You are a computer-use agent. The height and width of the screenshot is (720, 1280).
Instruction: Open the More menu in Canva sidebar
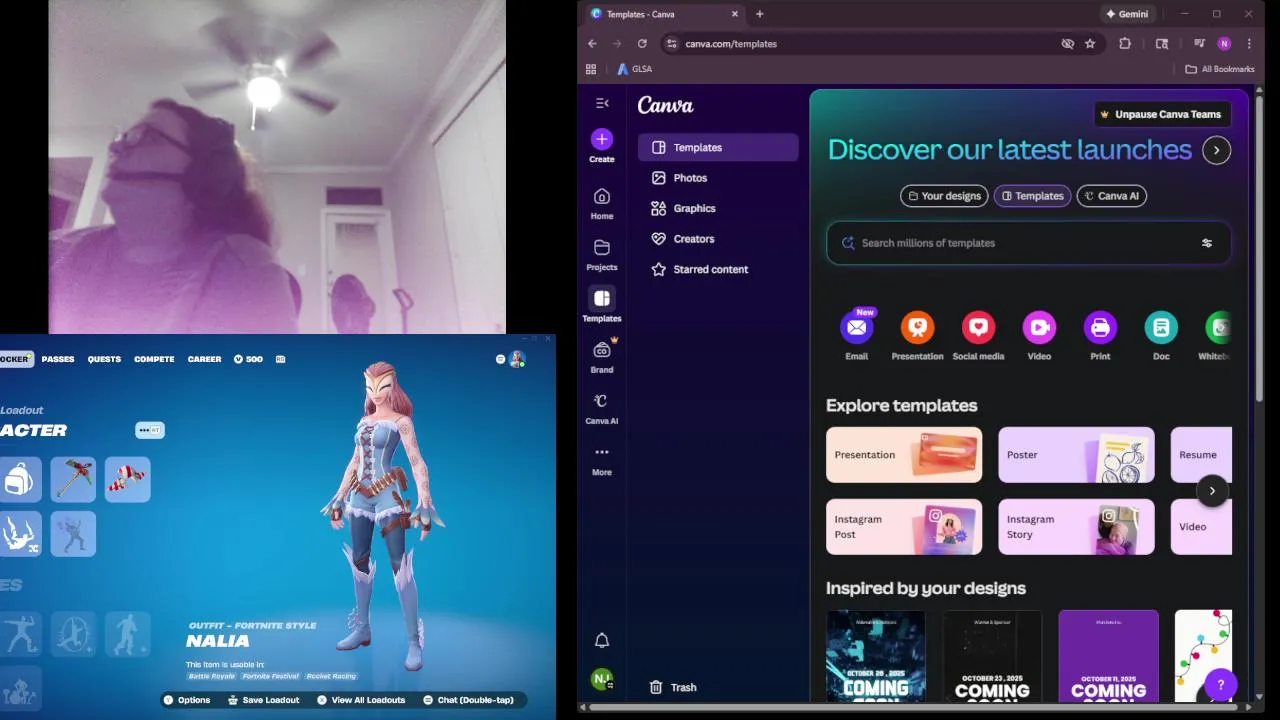point(601,458)
